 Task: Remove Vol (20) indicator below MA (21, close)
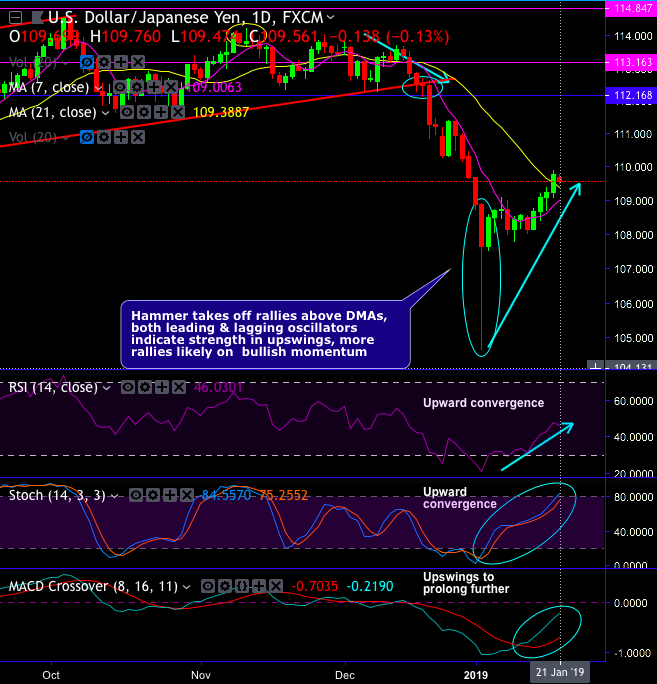coord(138,138)
